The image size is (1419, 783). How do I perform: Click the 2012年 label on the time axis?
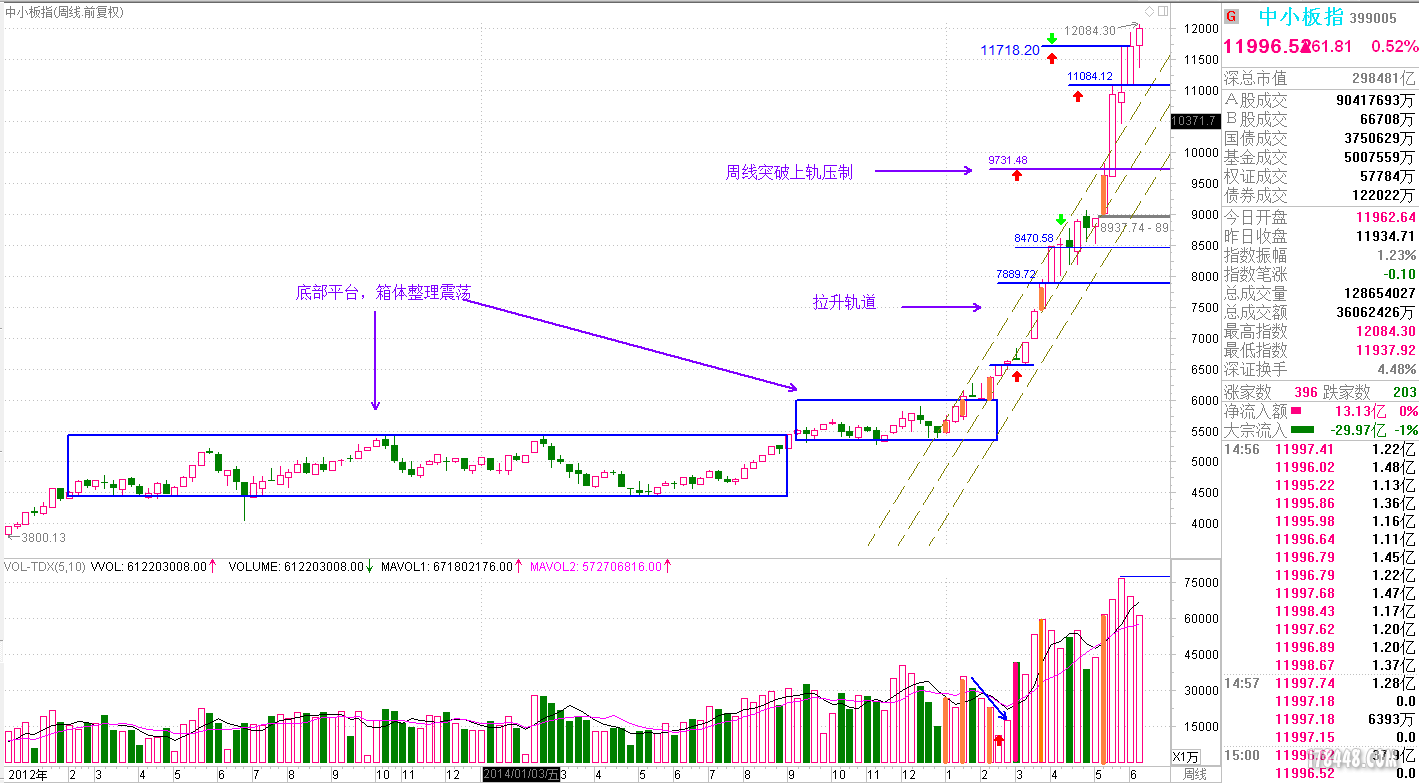click(x=26, y=774)
